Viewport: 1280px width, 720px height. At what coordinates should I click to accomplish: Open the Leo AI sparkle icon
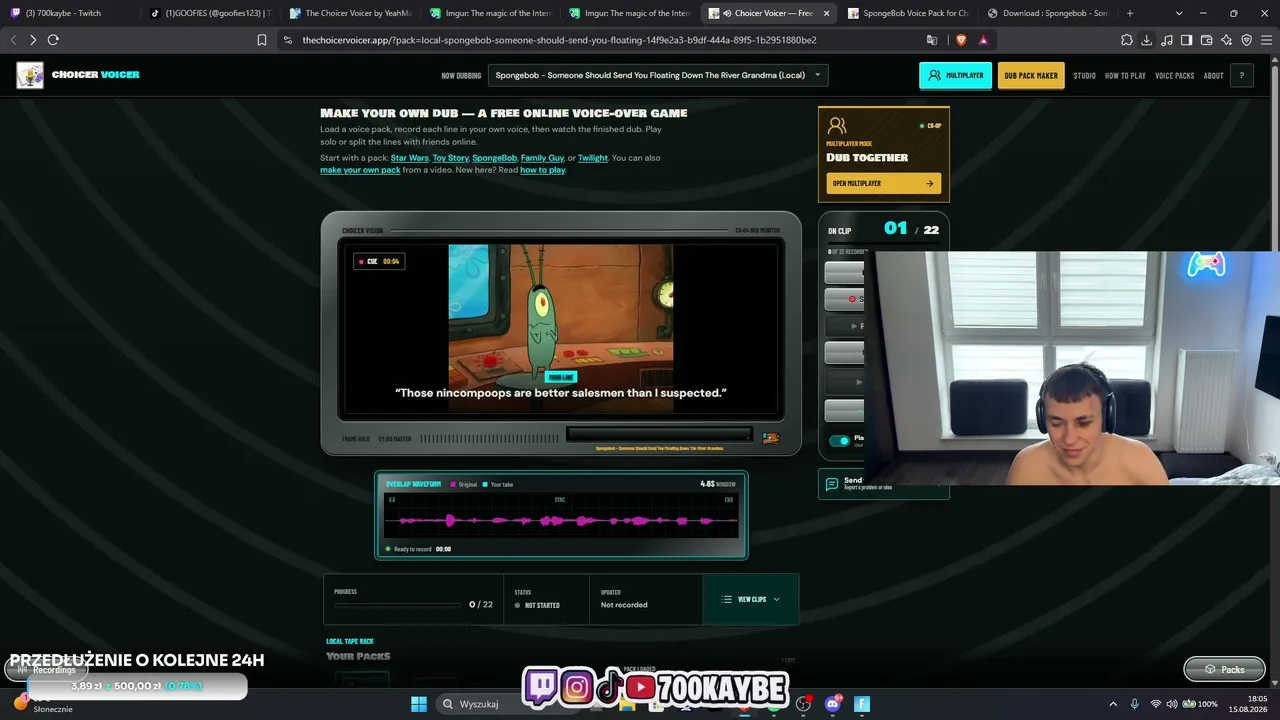tap(1226, 40)
